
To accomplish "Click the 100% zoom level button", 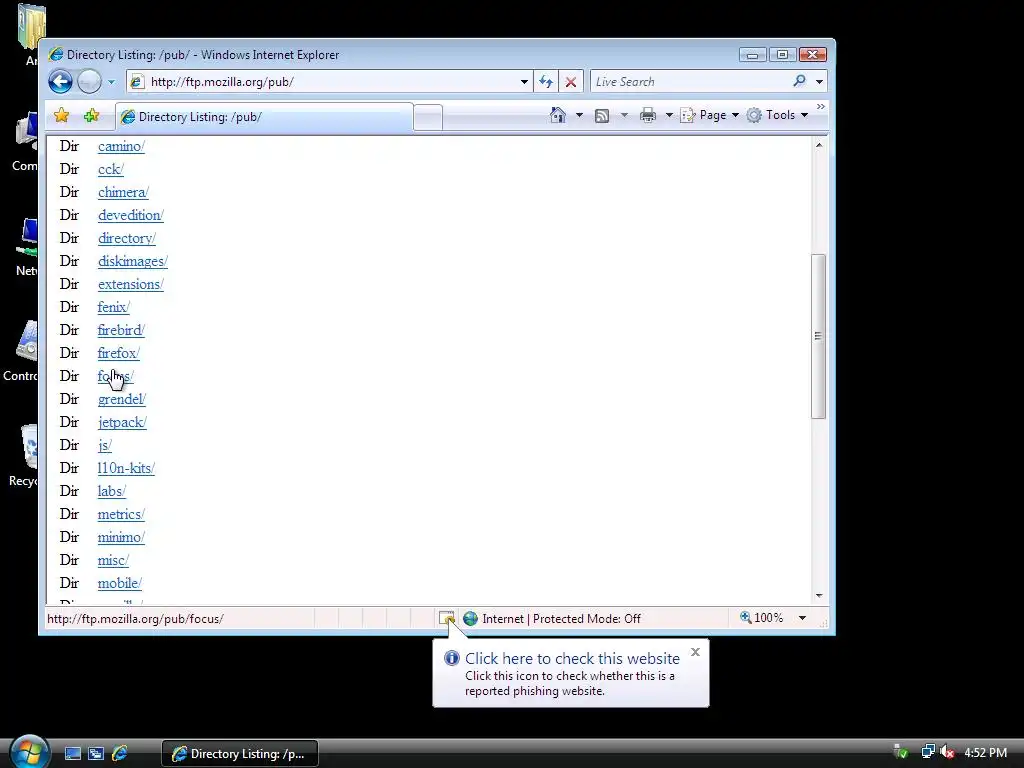I will 762,618.
